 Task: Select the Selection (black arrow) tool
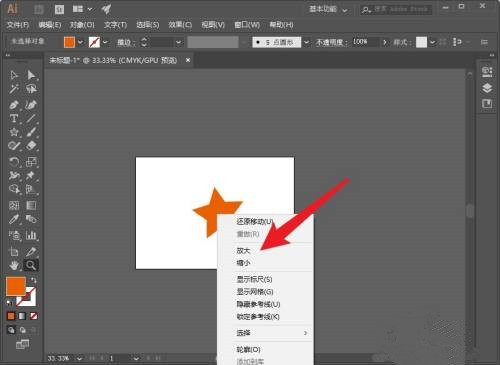(14, 75)
